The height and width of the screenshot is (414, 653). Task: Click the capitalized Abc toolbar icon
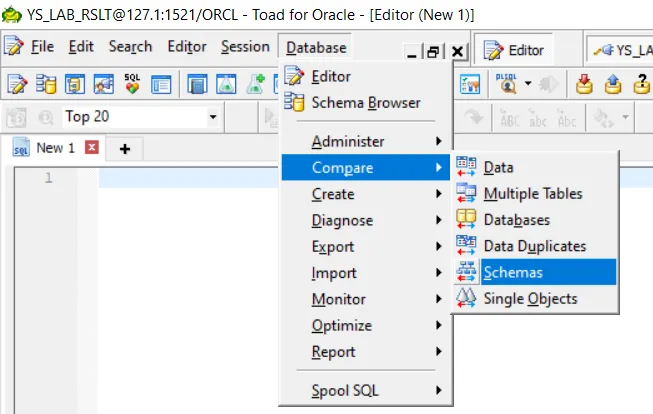566,118
